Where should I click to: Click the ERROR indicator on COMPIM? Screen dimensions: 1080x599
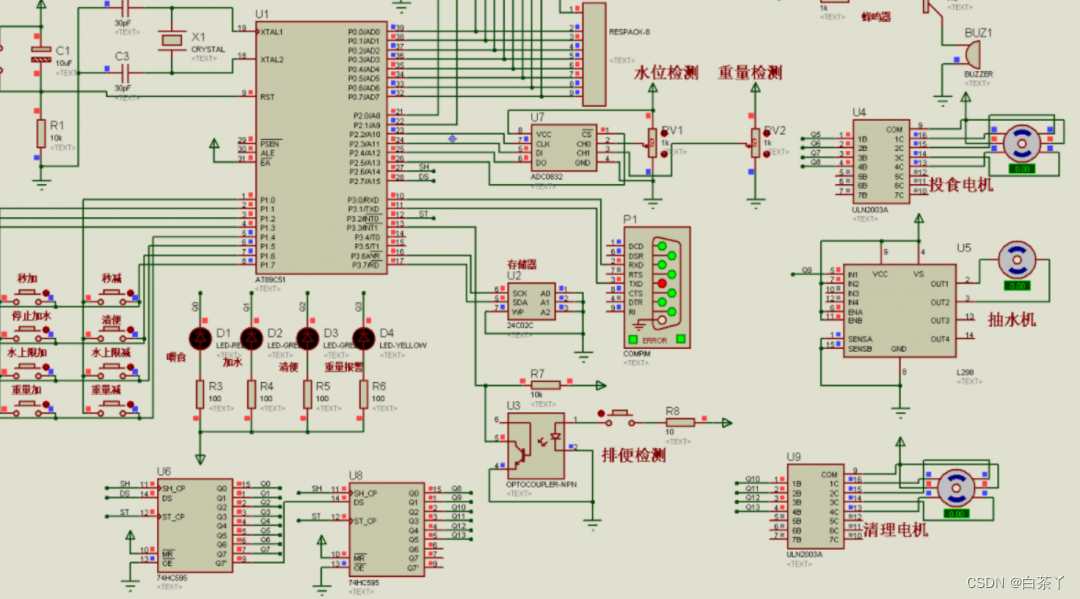click(654, 340)
